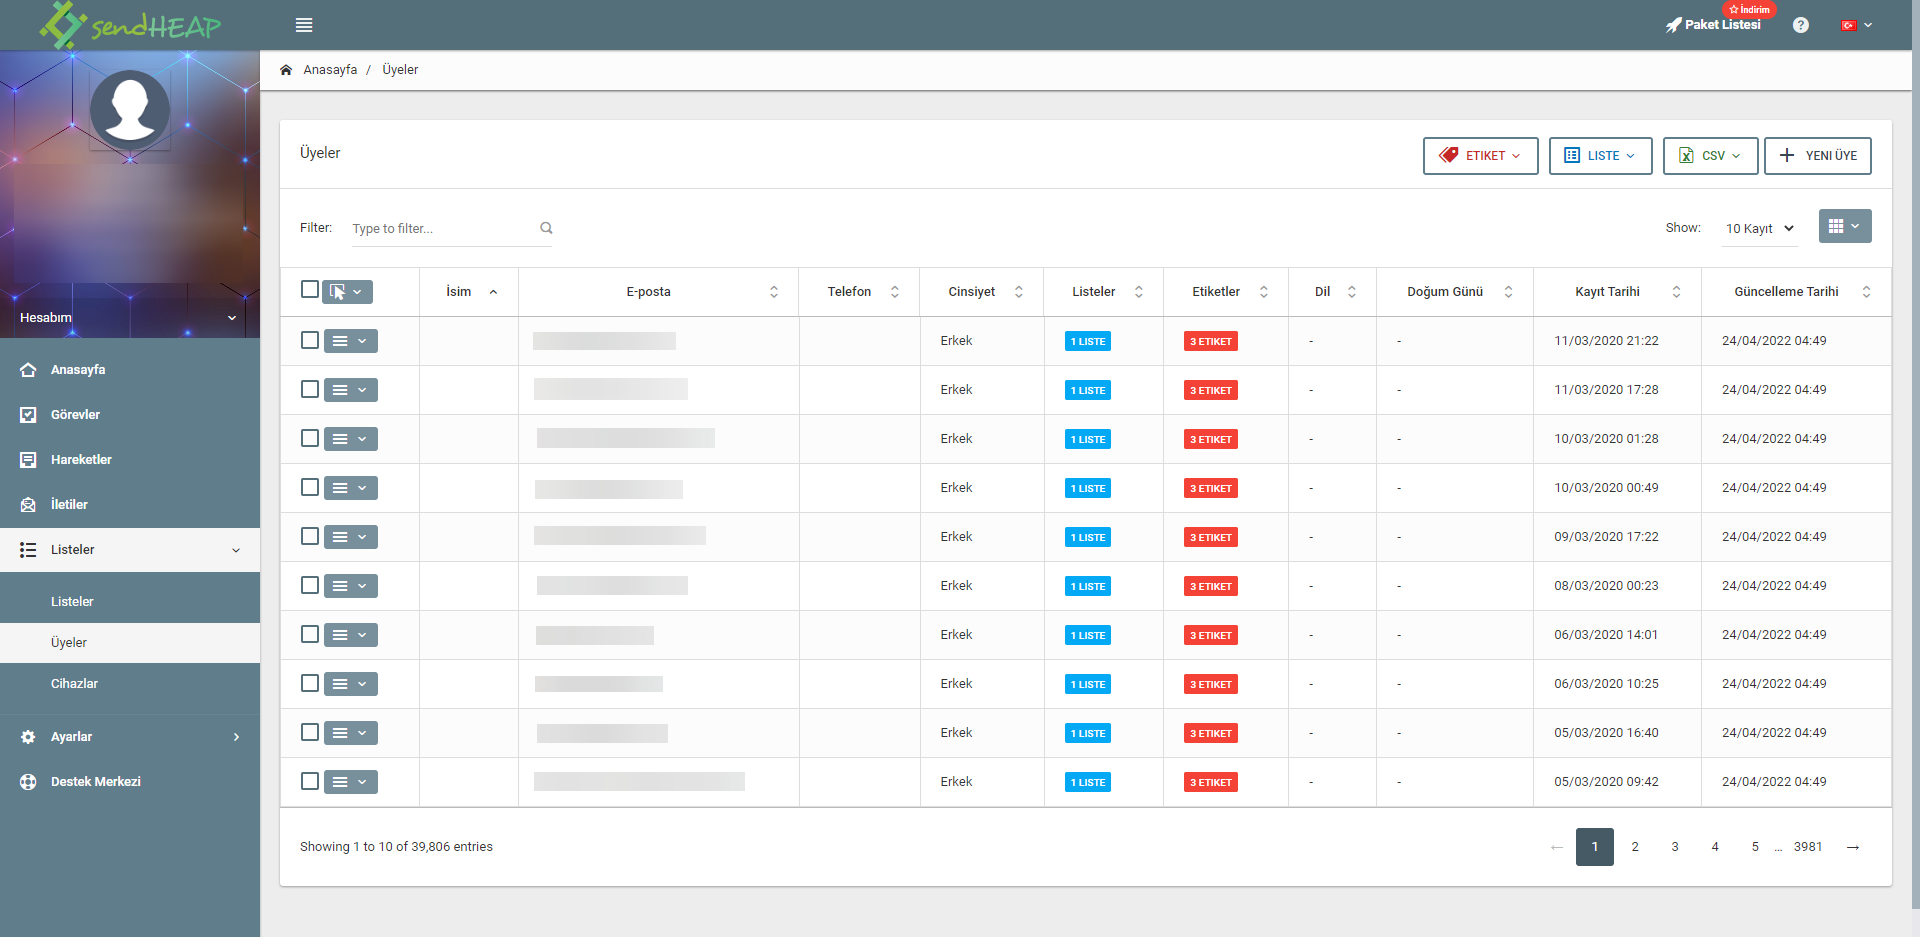Go to Anasayfa in the sidebar
1920x937 pixels.
(130, 370)
